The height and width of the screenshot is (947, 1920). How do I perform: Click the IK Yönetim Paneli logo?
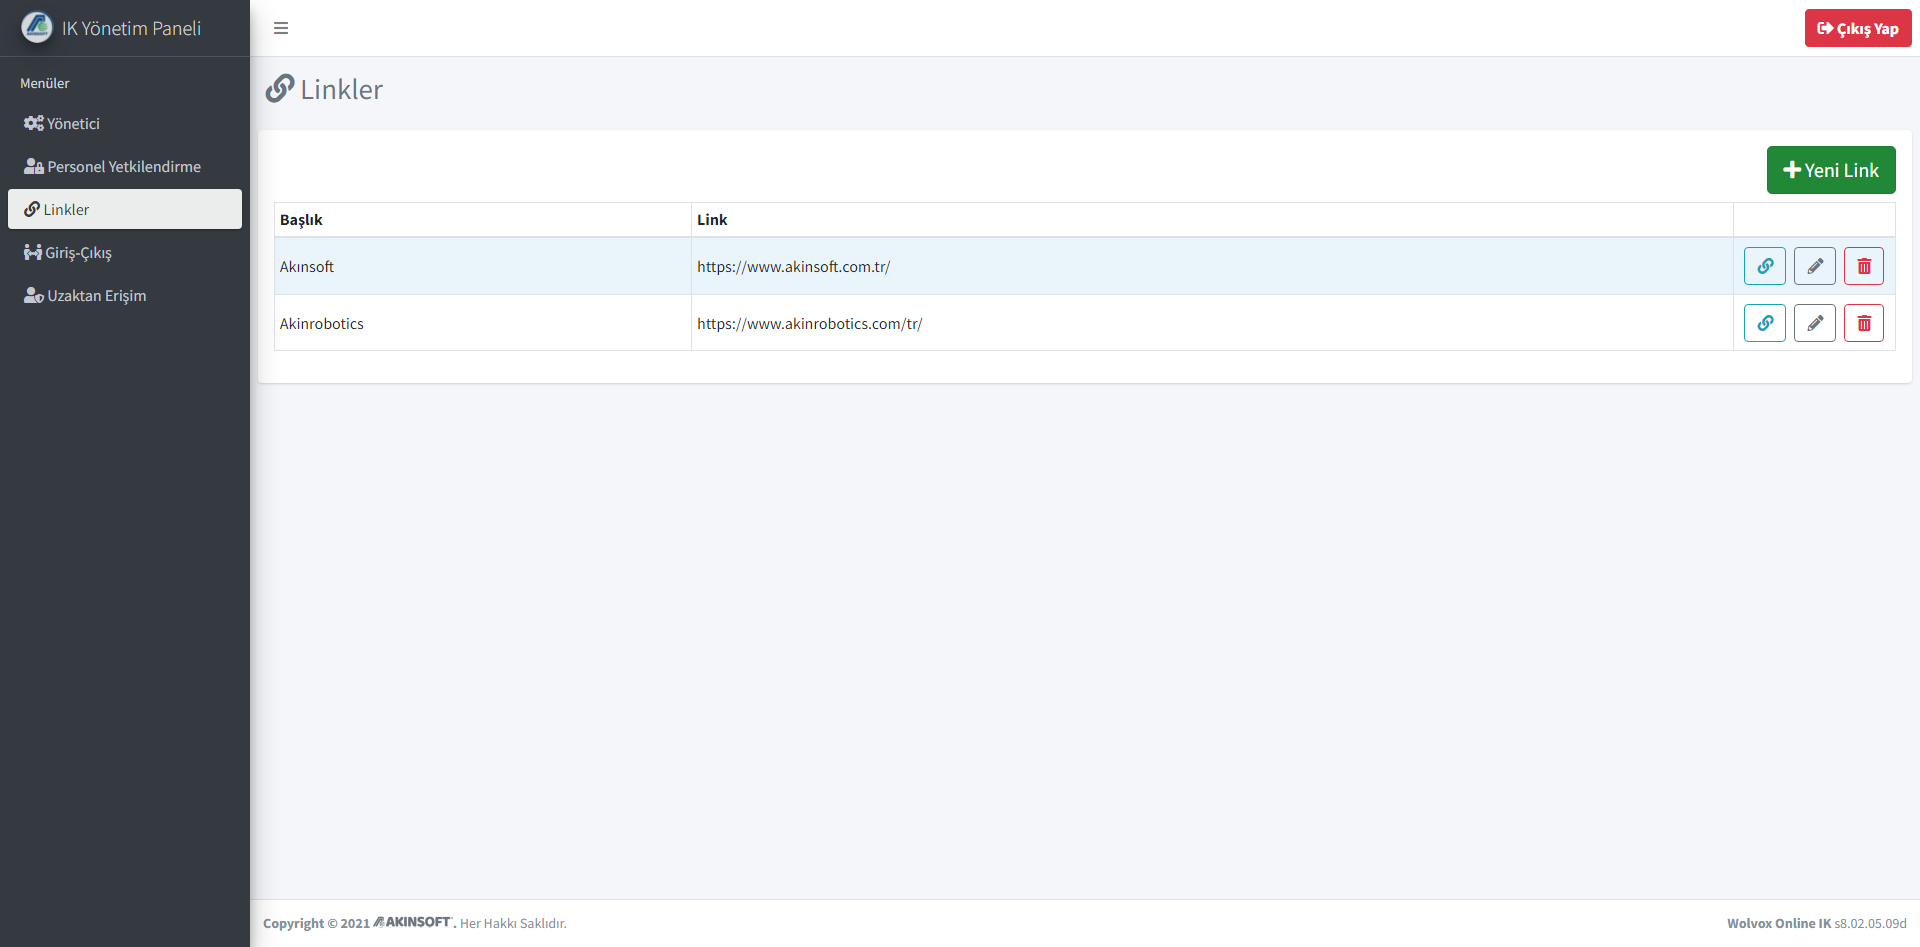pyautogui.click(x=37, y=27)
